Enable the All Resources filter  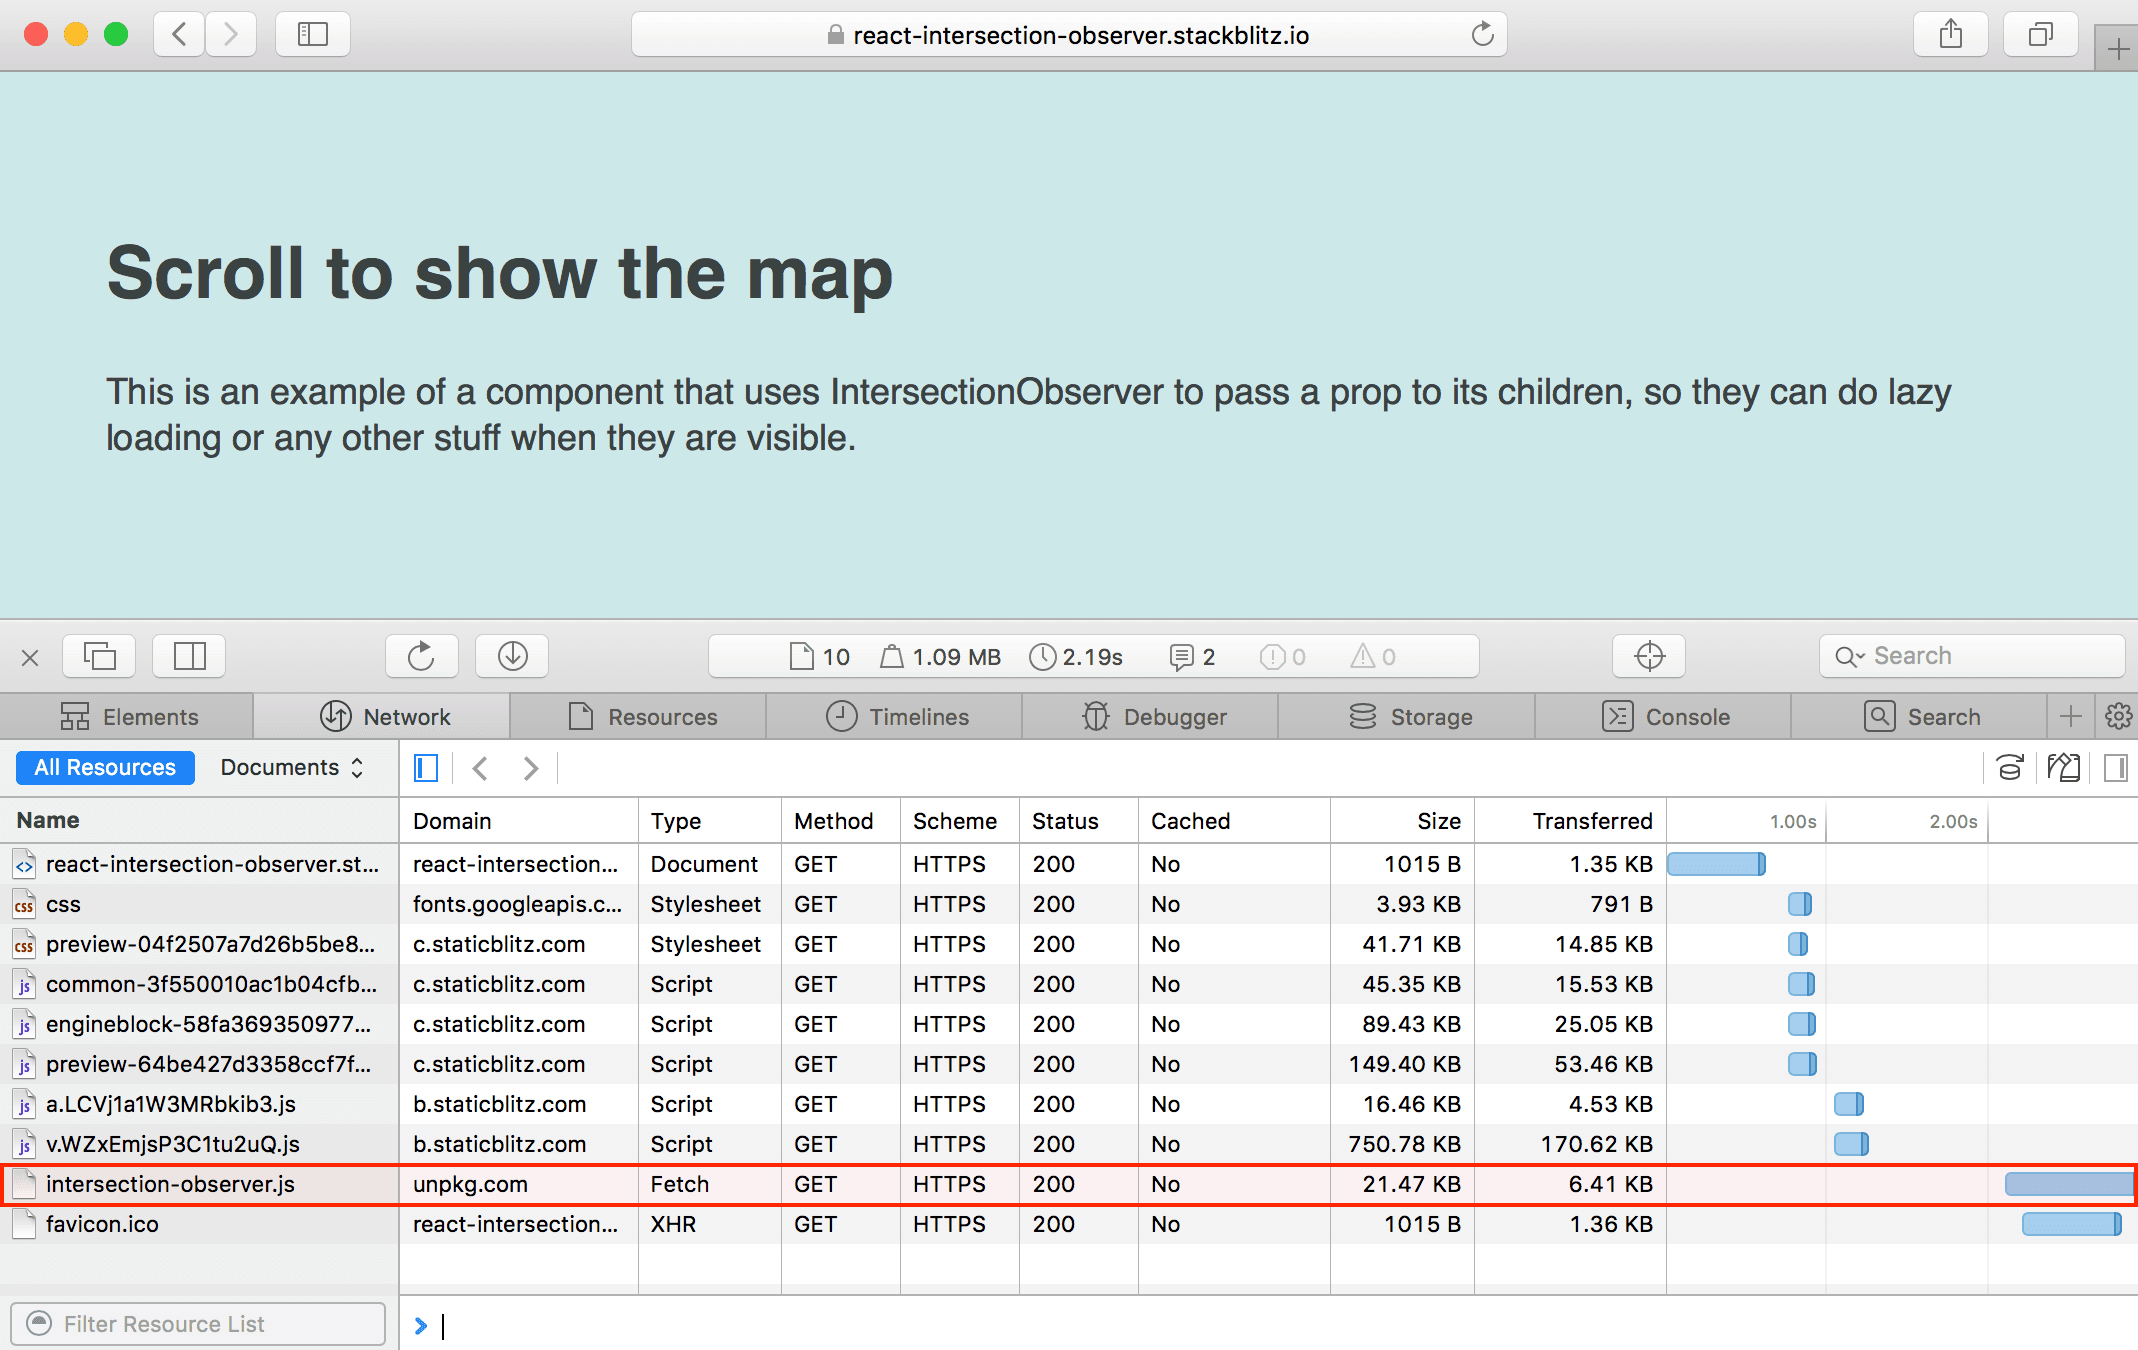pyautogui.click(x=104, y=767)
